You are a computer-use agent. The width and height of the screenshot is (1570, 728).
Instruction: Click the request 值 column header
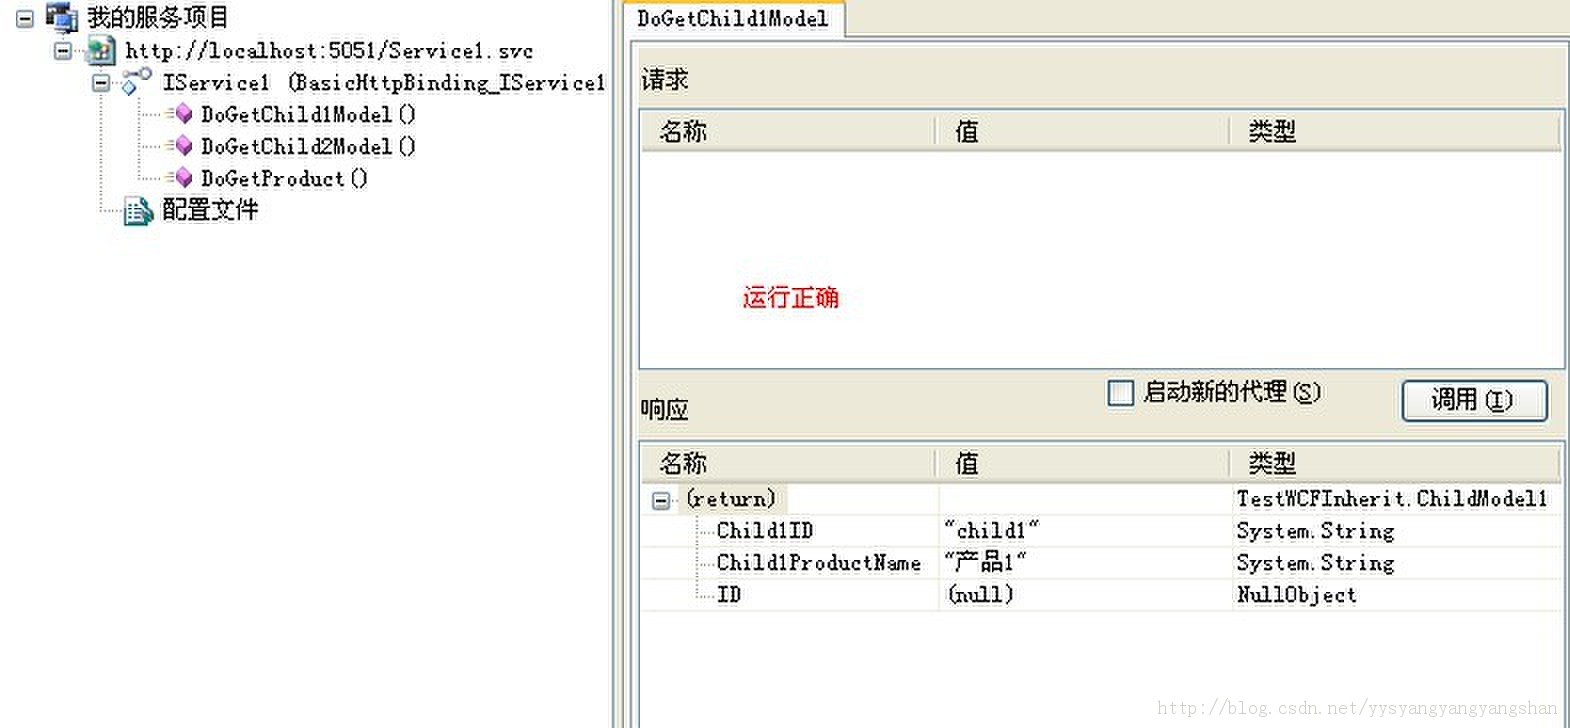[x=1082, y=131]
